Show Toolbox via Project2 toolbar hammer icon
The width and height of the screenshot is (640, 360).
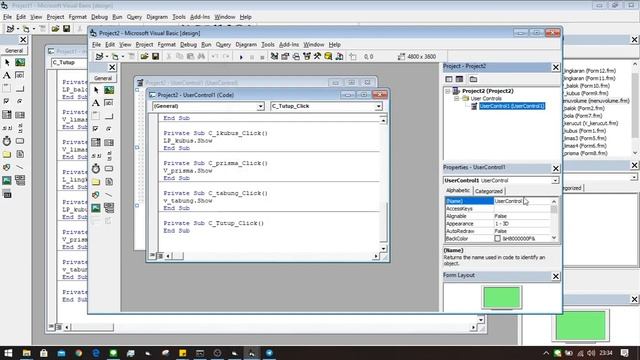317,56
